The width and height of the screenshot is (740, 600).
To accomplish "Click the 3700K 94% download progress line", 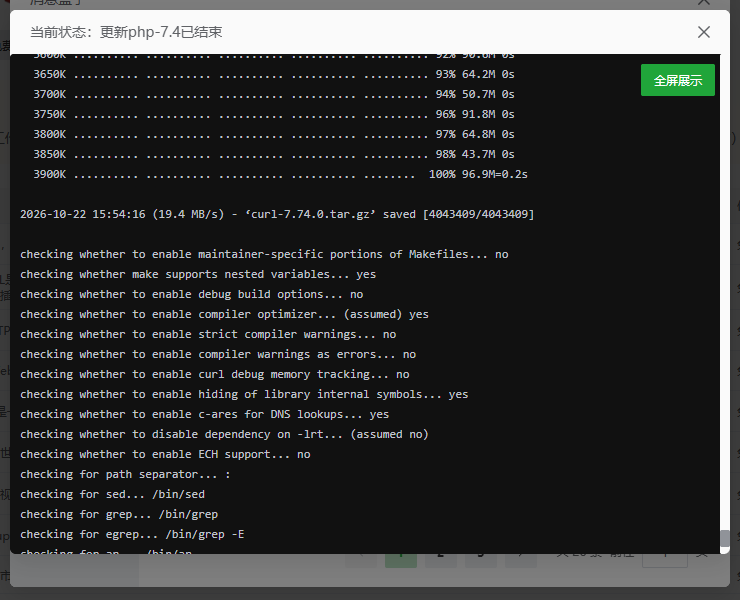I will (x=274, y=94).
